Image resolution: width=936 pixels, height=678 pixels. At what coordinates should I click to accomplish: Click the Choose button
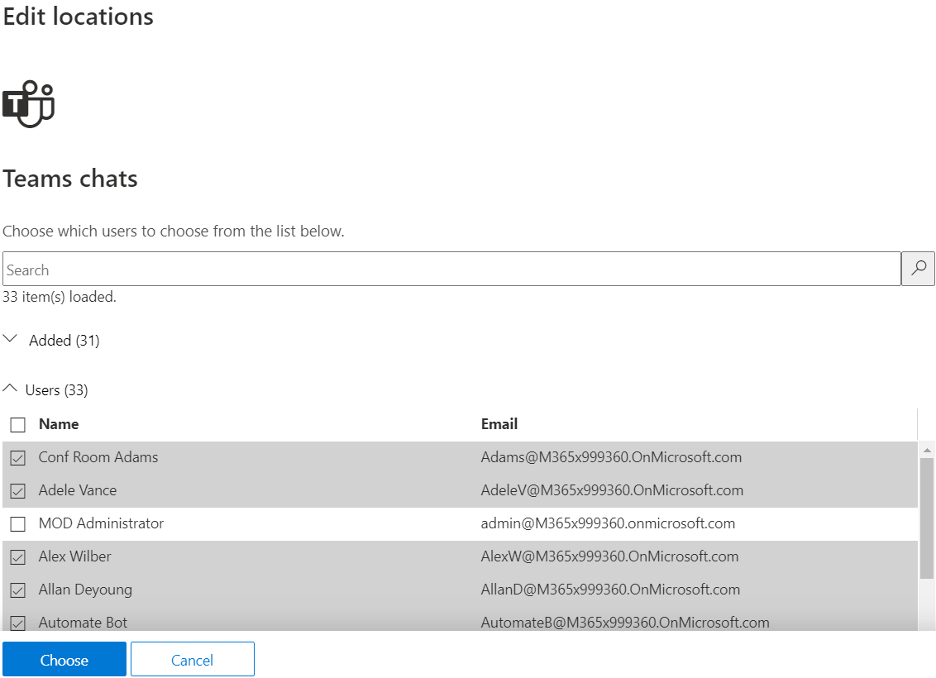coord(64,659)
